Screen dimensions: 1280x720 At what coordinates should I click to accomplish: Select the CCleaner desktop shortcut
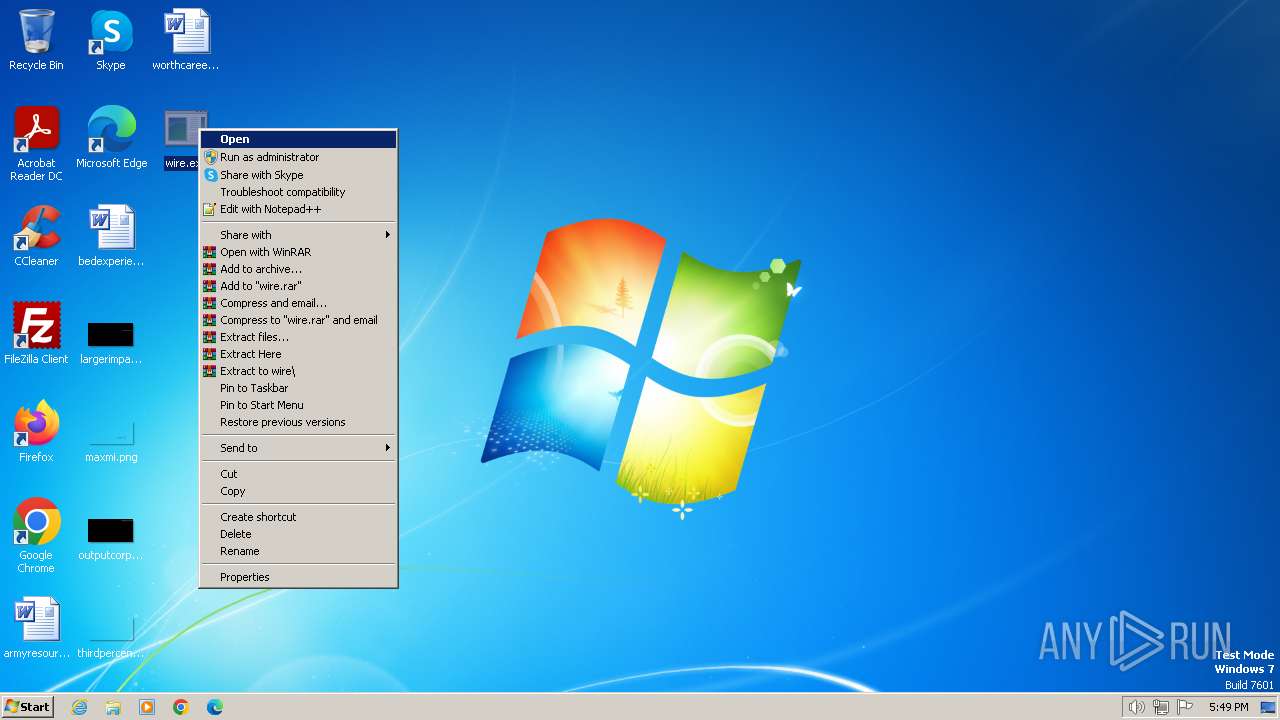pos(36,236)
